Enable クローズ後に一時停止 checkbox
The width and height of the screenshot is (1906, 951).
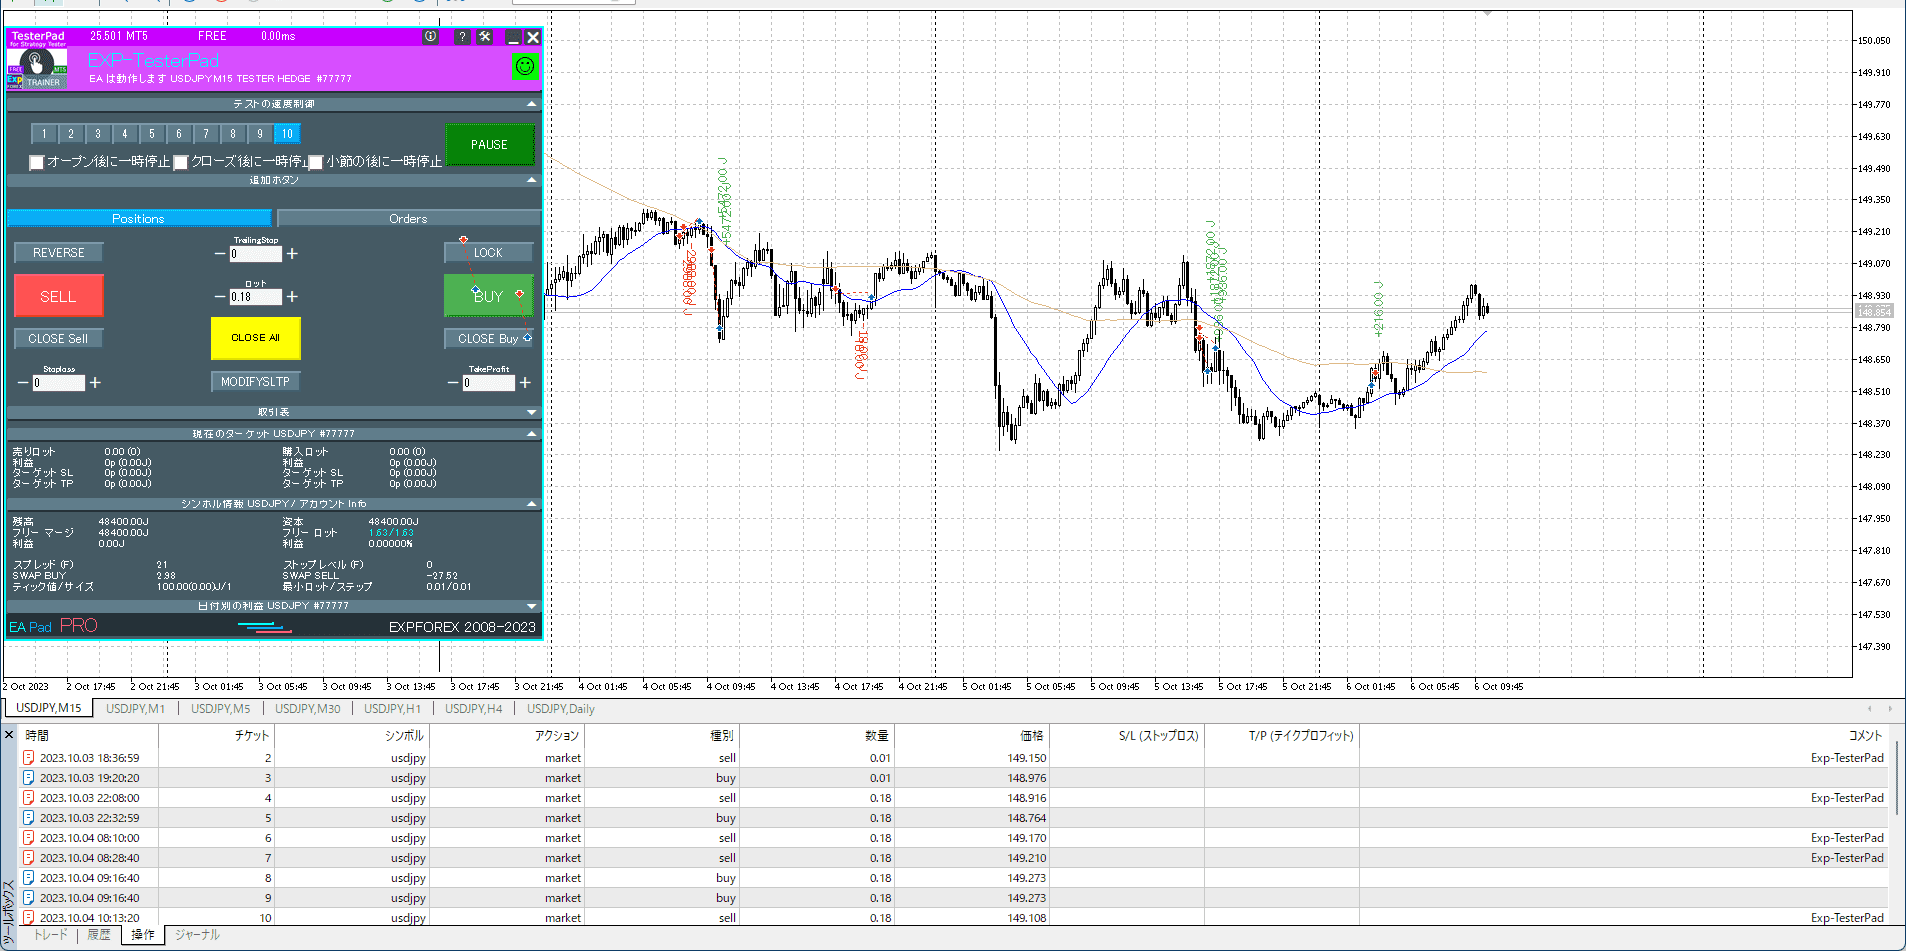pos(181,162)
